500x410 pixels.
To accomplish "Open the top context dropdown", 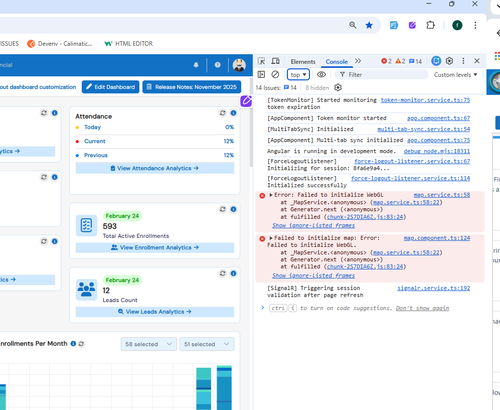I will click(x=298, y=75).
